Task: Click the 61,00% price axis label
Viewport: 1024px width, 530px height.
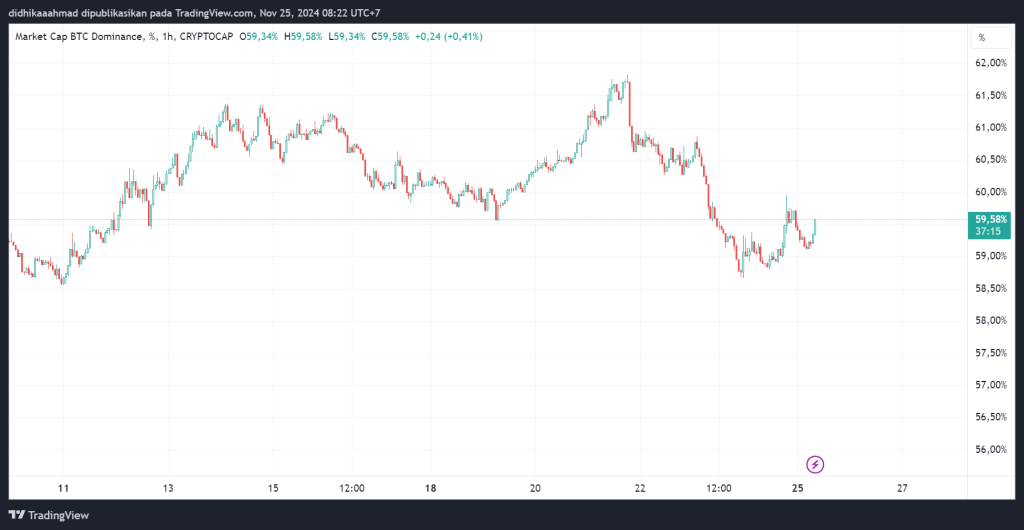Action: click(991, 127)
